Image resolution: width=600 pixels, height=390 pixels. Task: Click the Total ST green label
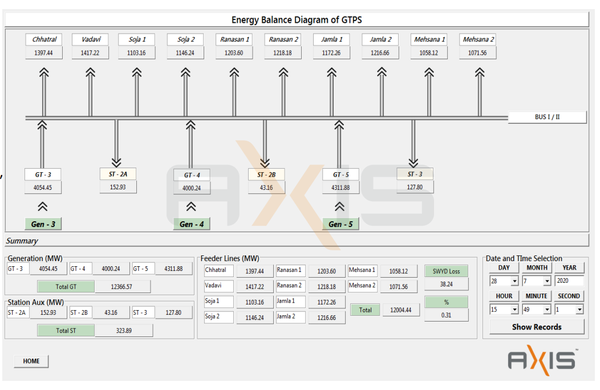pos(66,330)
